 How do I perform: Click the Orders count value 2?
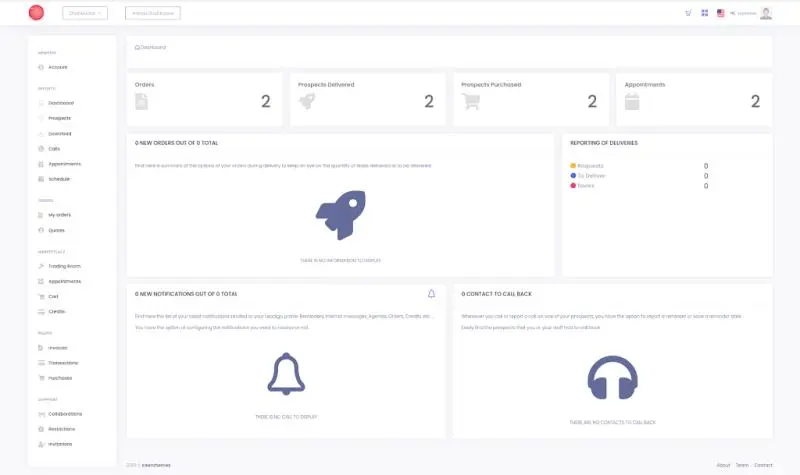266,102
